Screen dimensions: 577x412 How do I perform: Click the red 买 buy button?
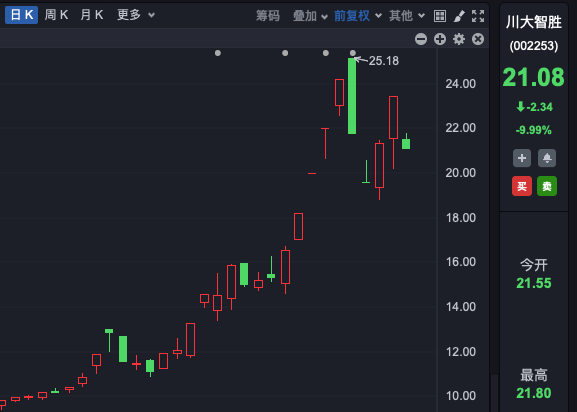pos(522,186)
